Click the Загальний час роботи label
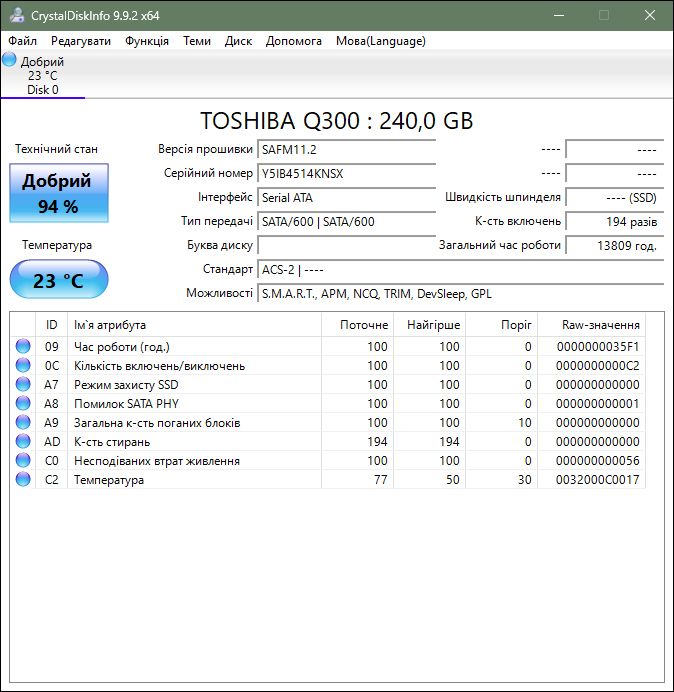Screen dimensions: 674x692 [x=500, y=245]
